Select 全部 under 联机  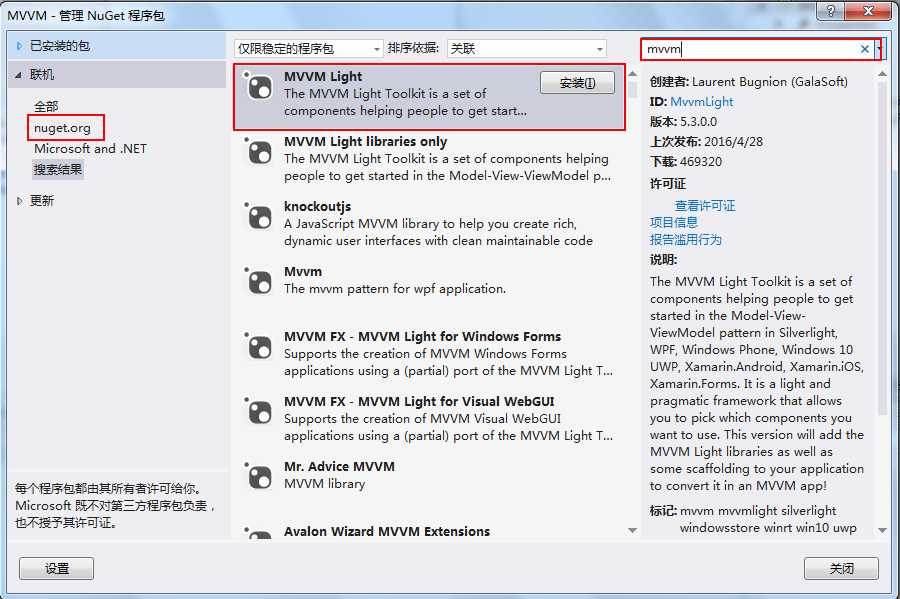[x=46, y=107]
